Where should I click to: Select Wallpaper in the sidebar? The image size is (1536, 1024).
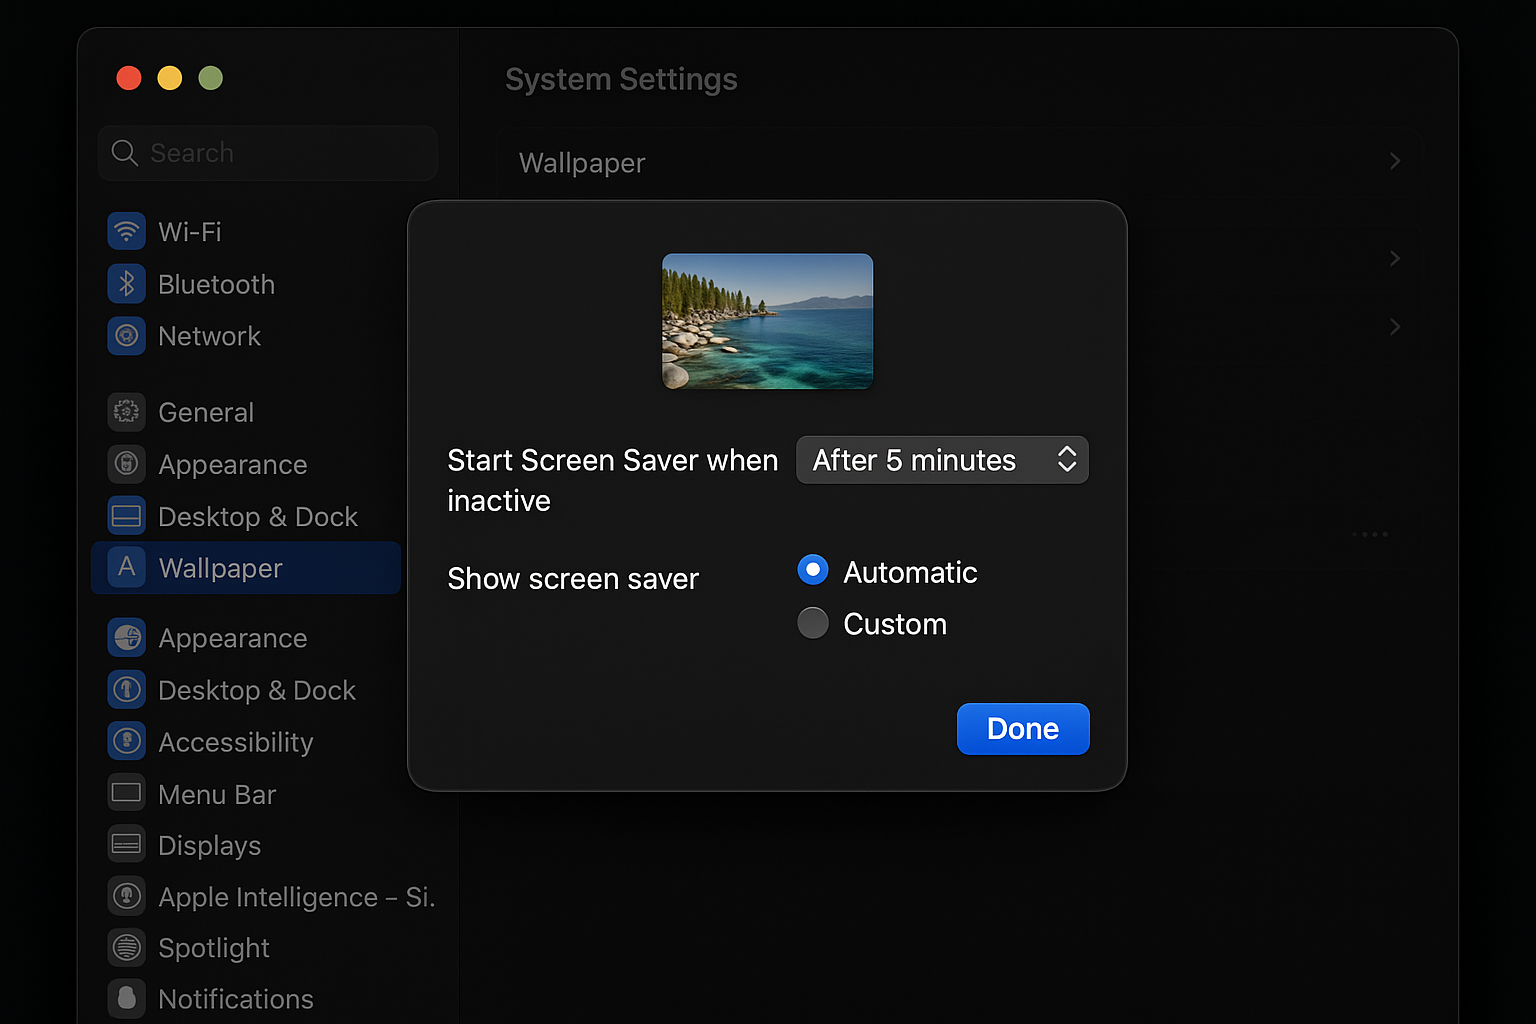tap(219, 567)
